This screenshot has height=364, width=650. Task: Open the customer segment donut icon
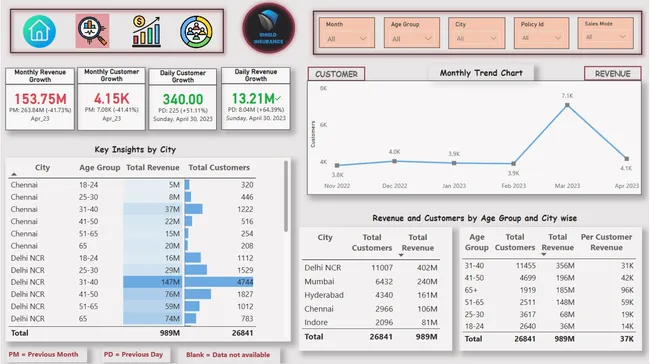pyautogui.click(x=196, y=32)
